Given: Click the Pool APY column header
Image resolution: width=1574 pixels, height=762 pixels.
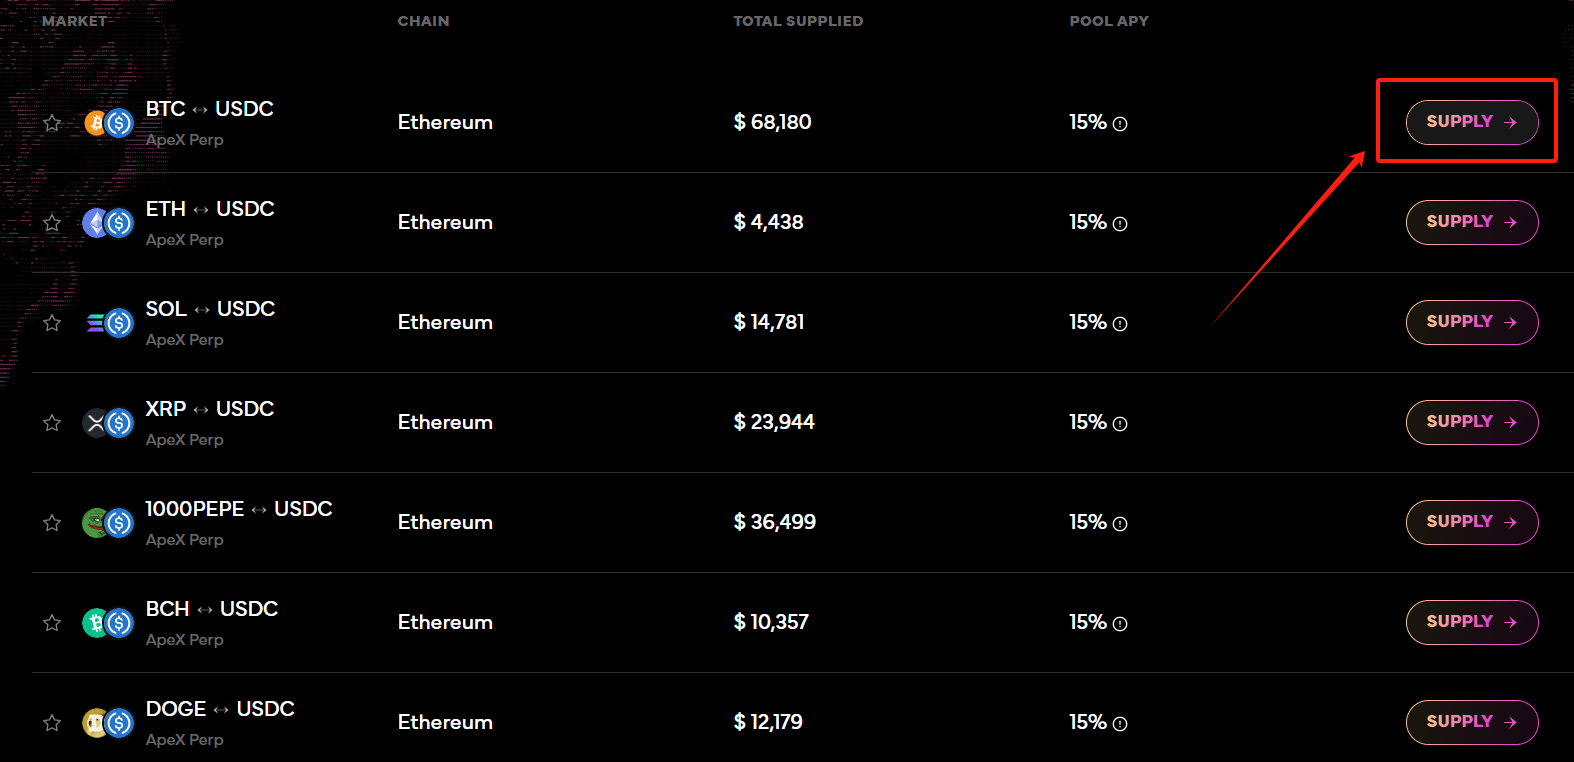Looking at the screenshot, I should click(1109, 21).
